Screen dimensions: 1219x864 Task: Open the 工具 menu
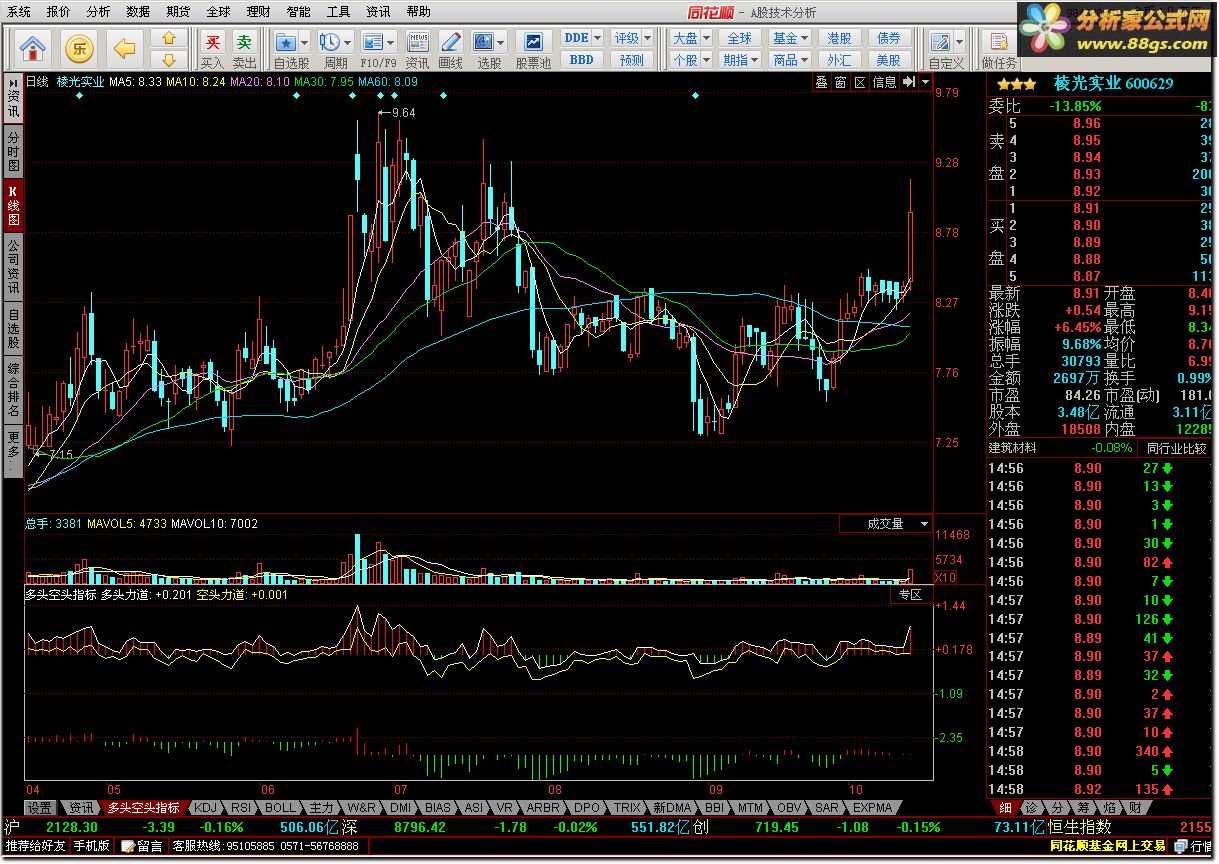pos(338,11)
